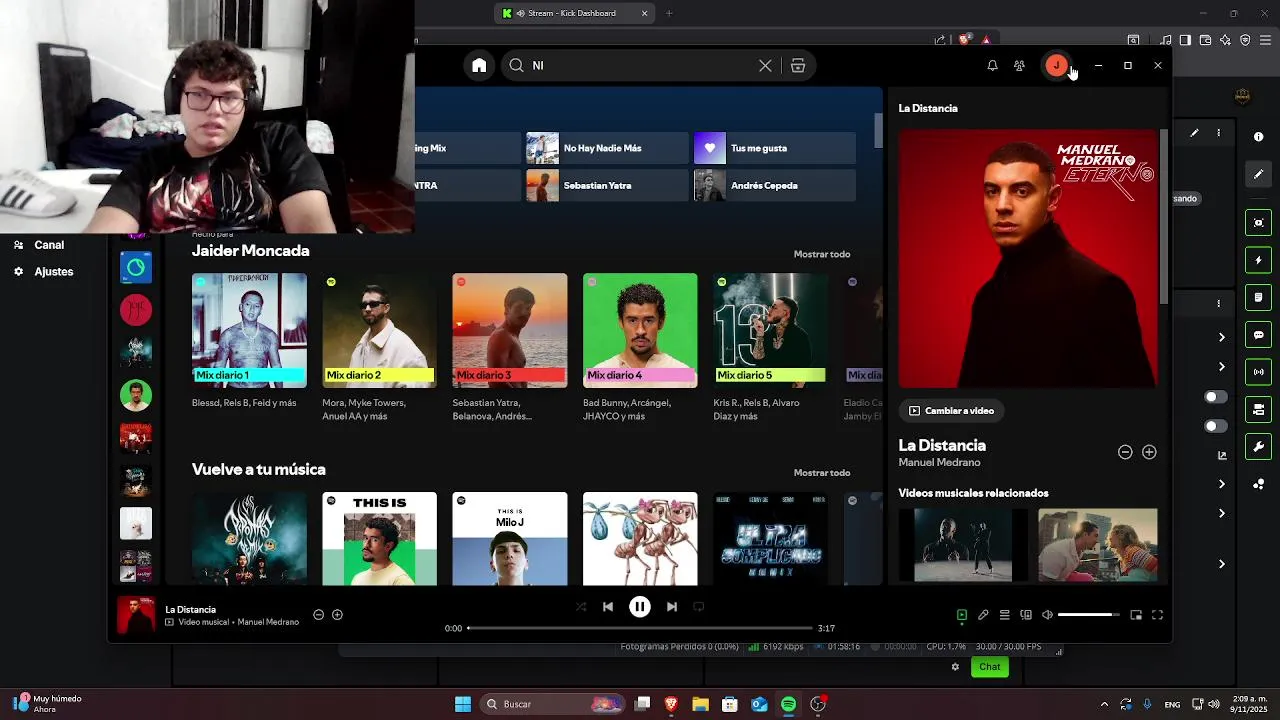
Task: Seek within the song progress bar
Action: [640, 628]
